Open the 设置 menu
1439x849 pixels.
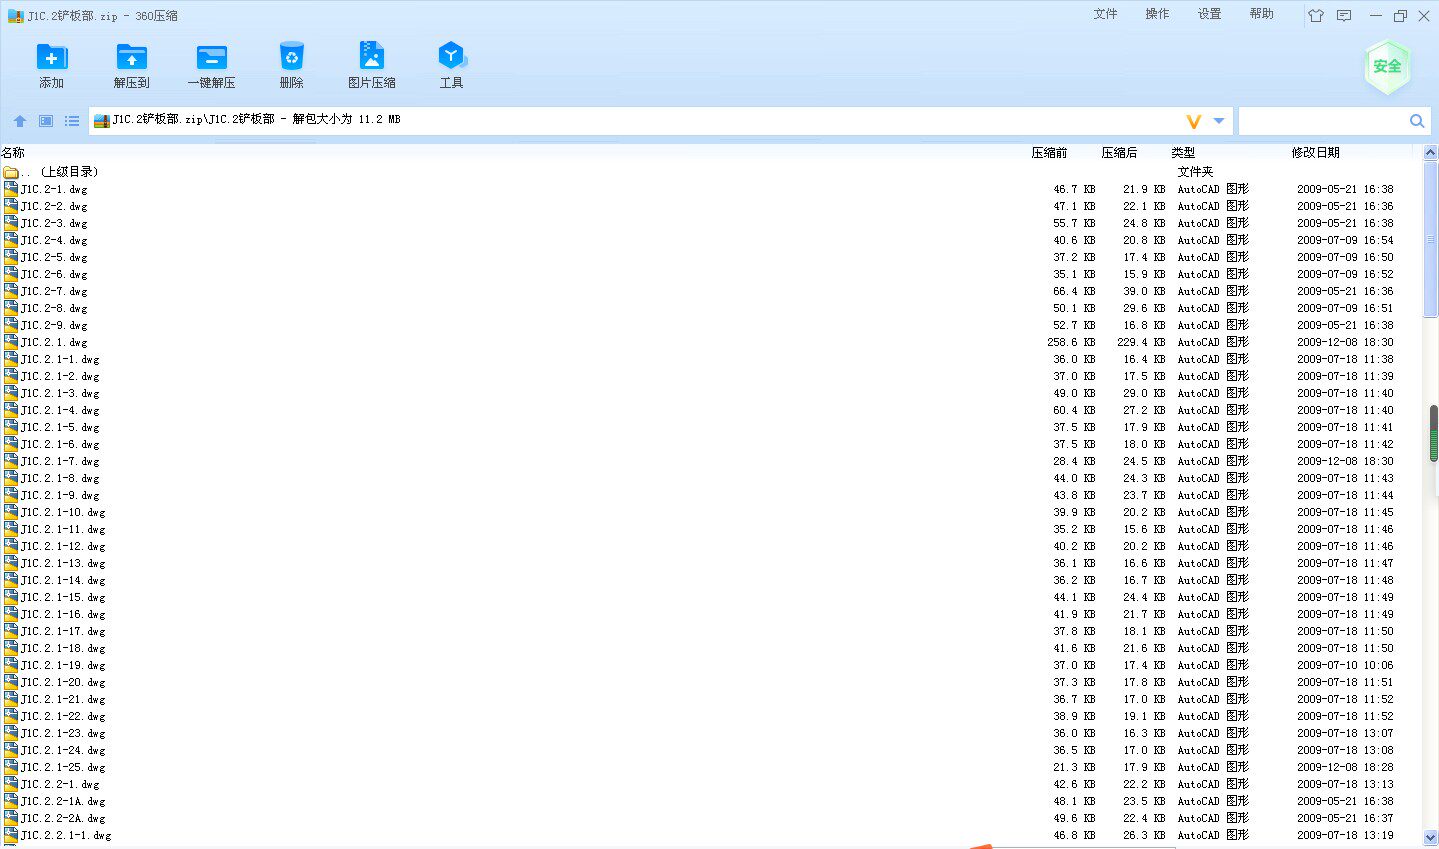pyautogui.click(x=1209, y=14)
